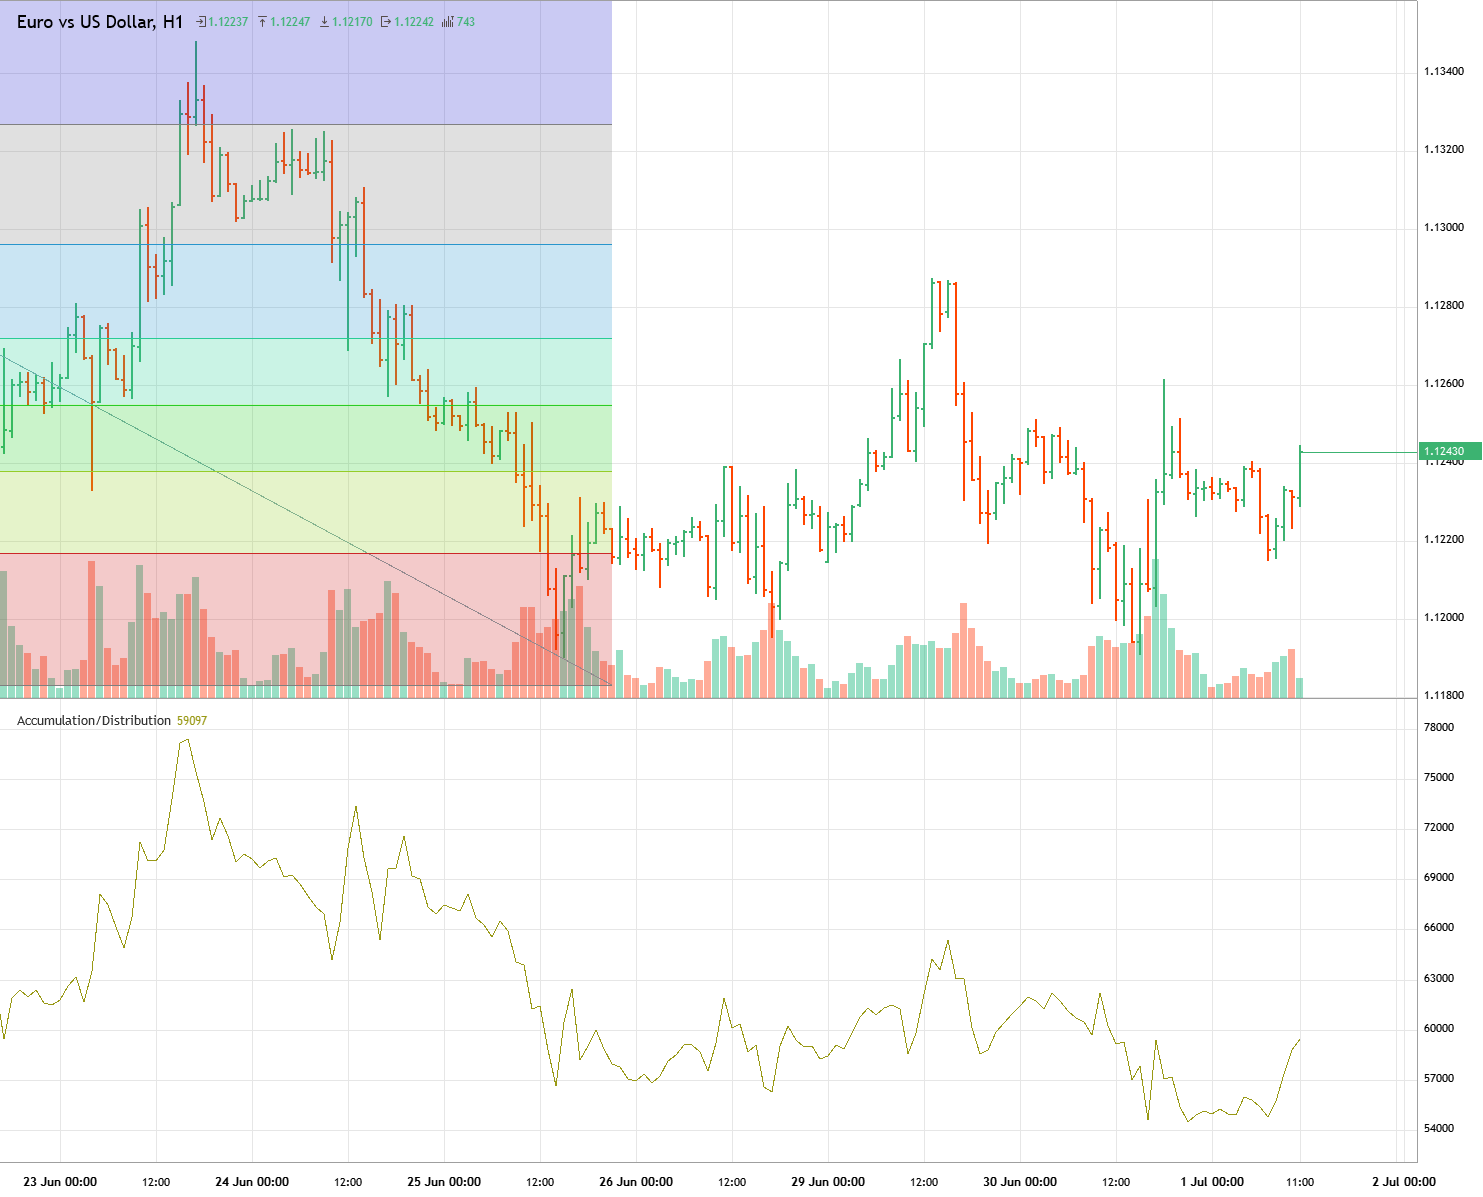Click the current price label 1.12430
The image size is (1483, 1197).
tap(1450, 452)
